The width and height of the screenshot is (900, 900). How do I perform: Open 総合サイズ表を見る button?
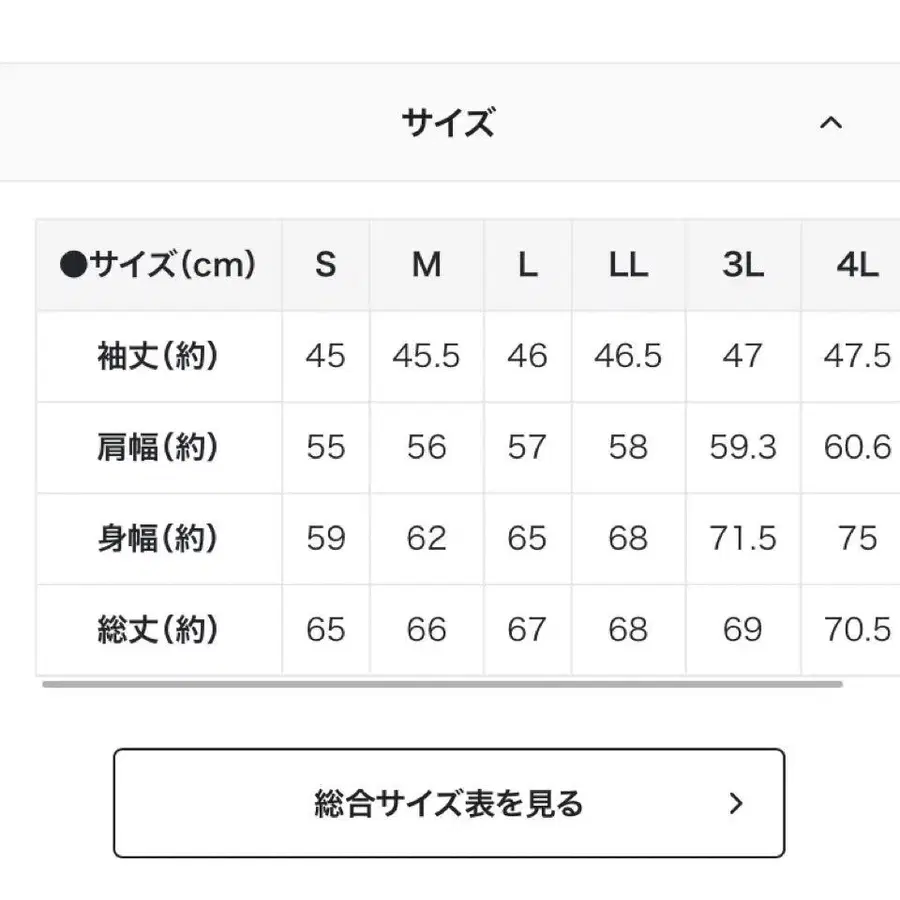click(448, 803)
